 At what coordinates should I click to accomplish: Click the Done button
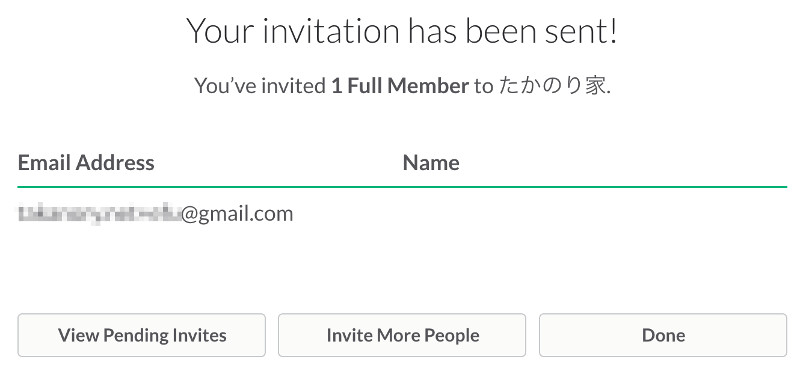point(663,335)
